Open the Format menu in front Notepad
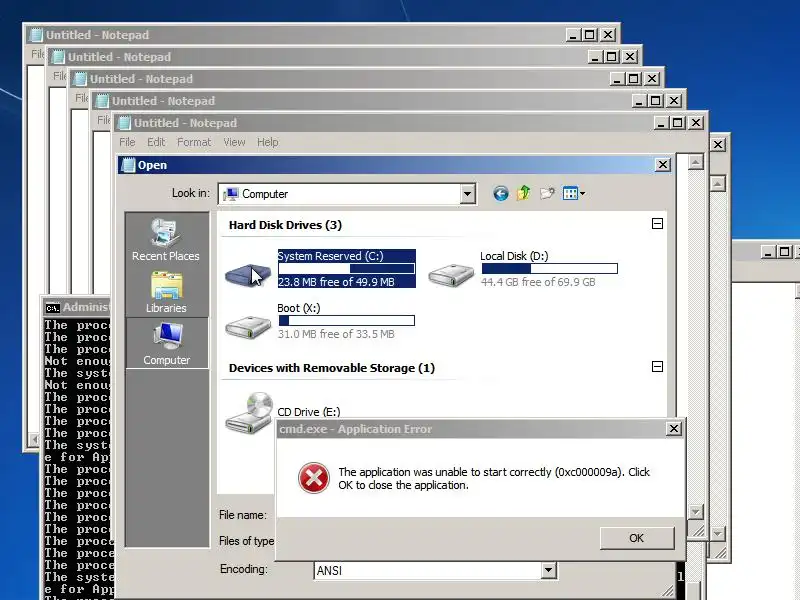Image resolution: width=800 pixels, height=600 pixels. tap(194, 142)
